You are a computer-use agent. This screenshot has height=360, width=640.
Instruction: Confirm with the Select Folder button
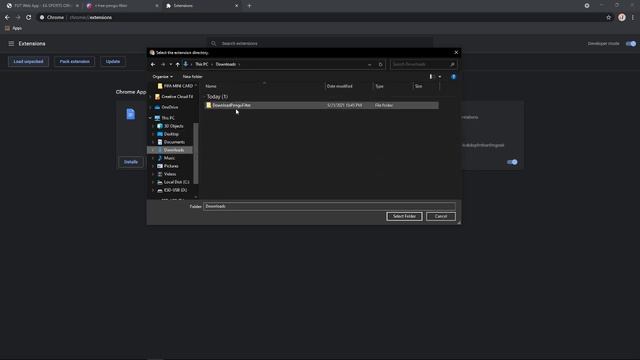tap(404, 216)
